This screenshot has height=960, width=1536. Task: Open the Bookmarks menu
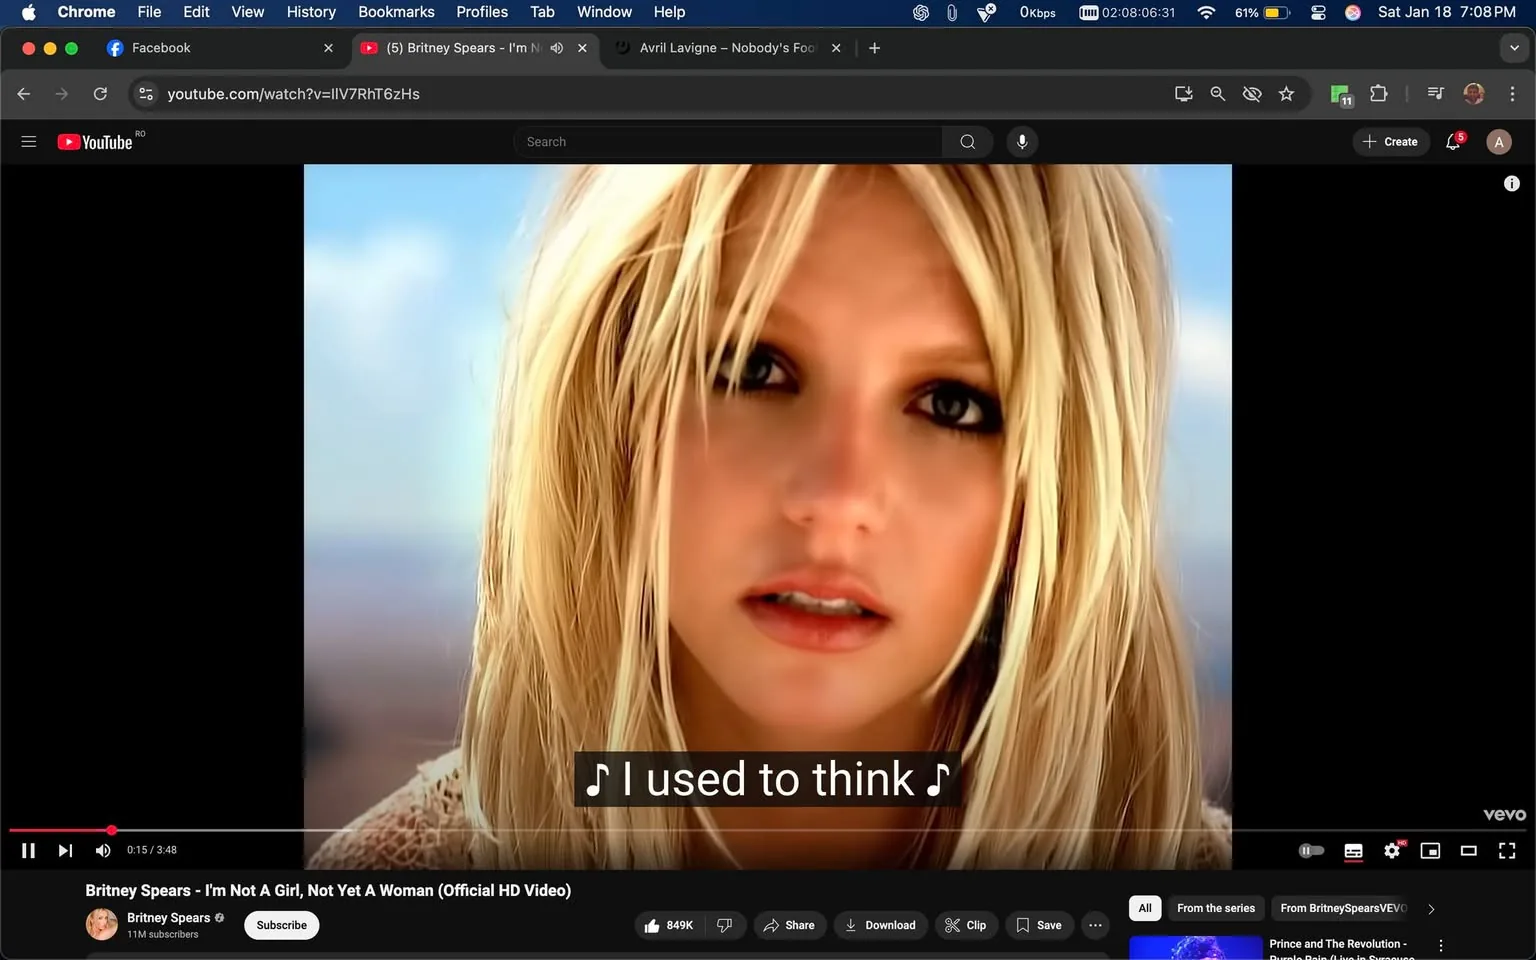tap(396, 12)
